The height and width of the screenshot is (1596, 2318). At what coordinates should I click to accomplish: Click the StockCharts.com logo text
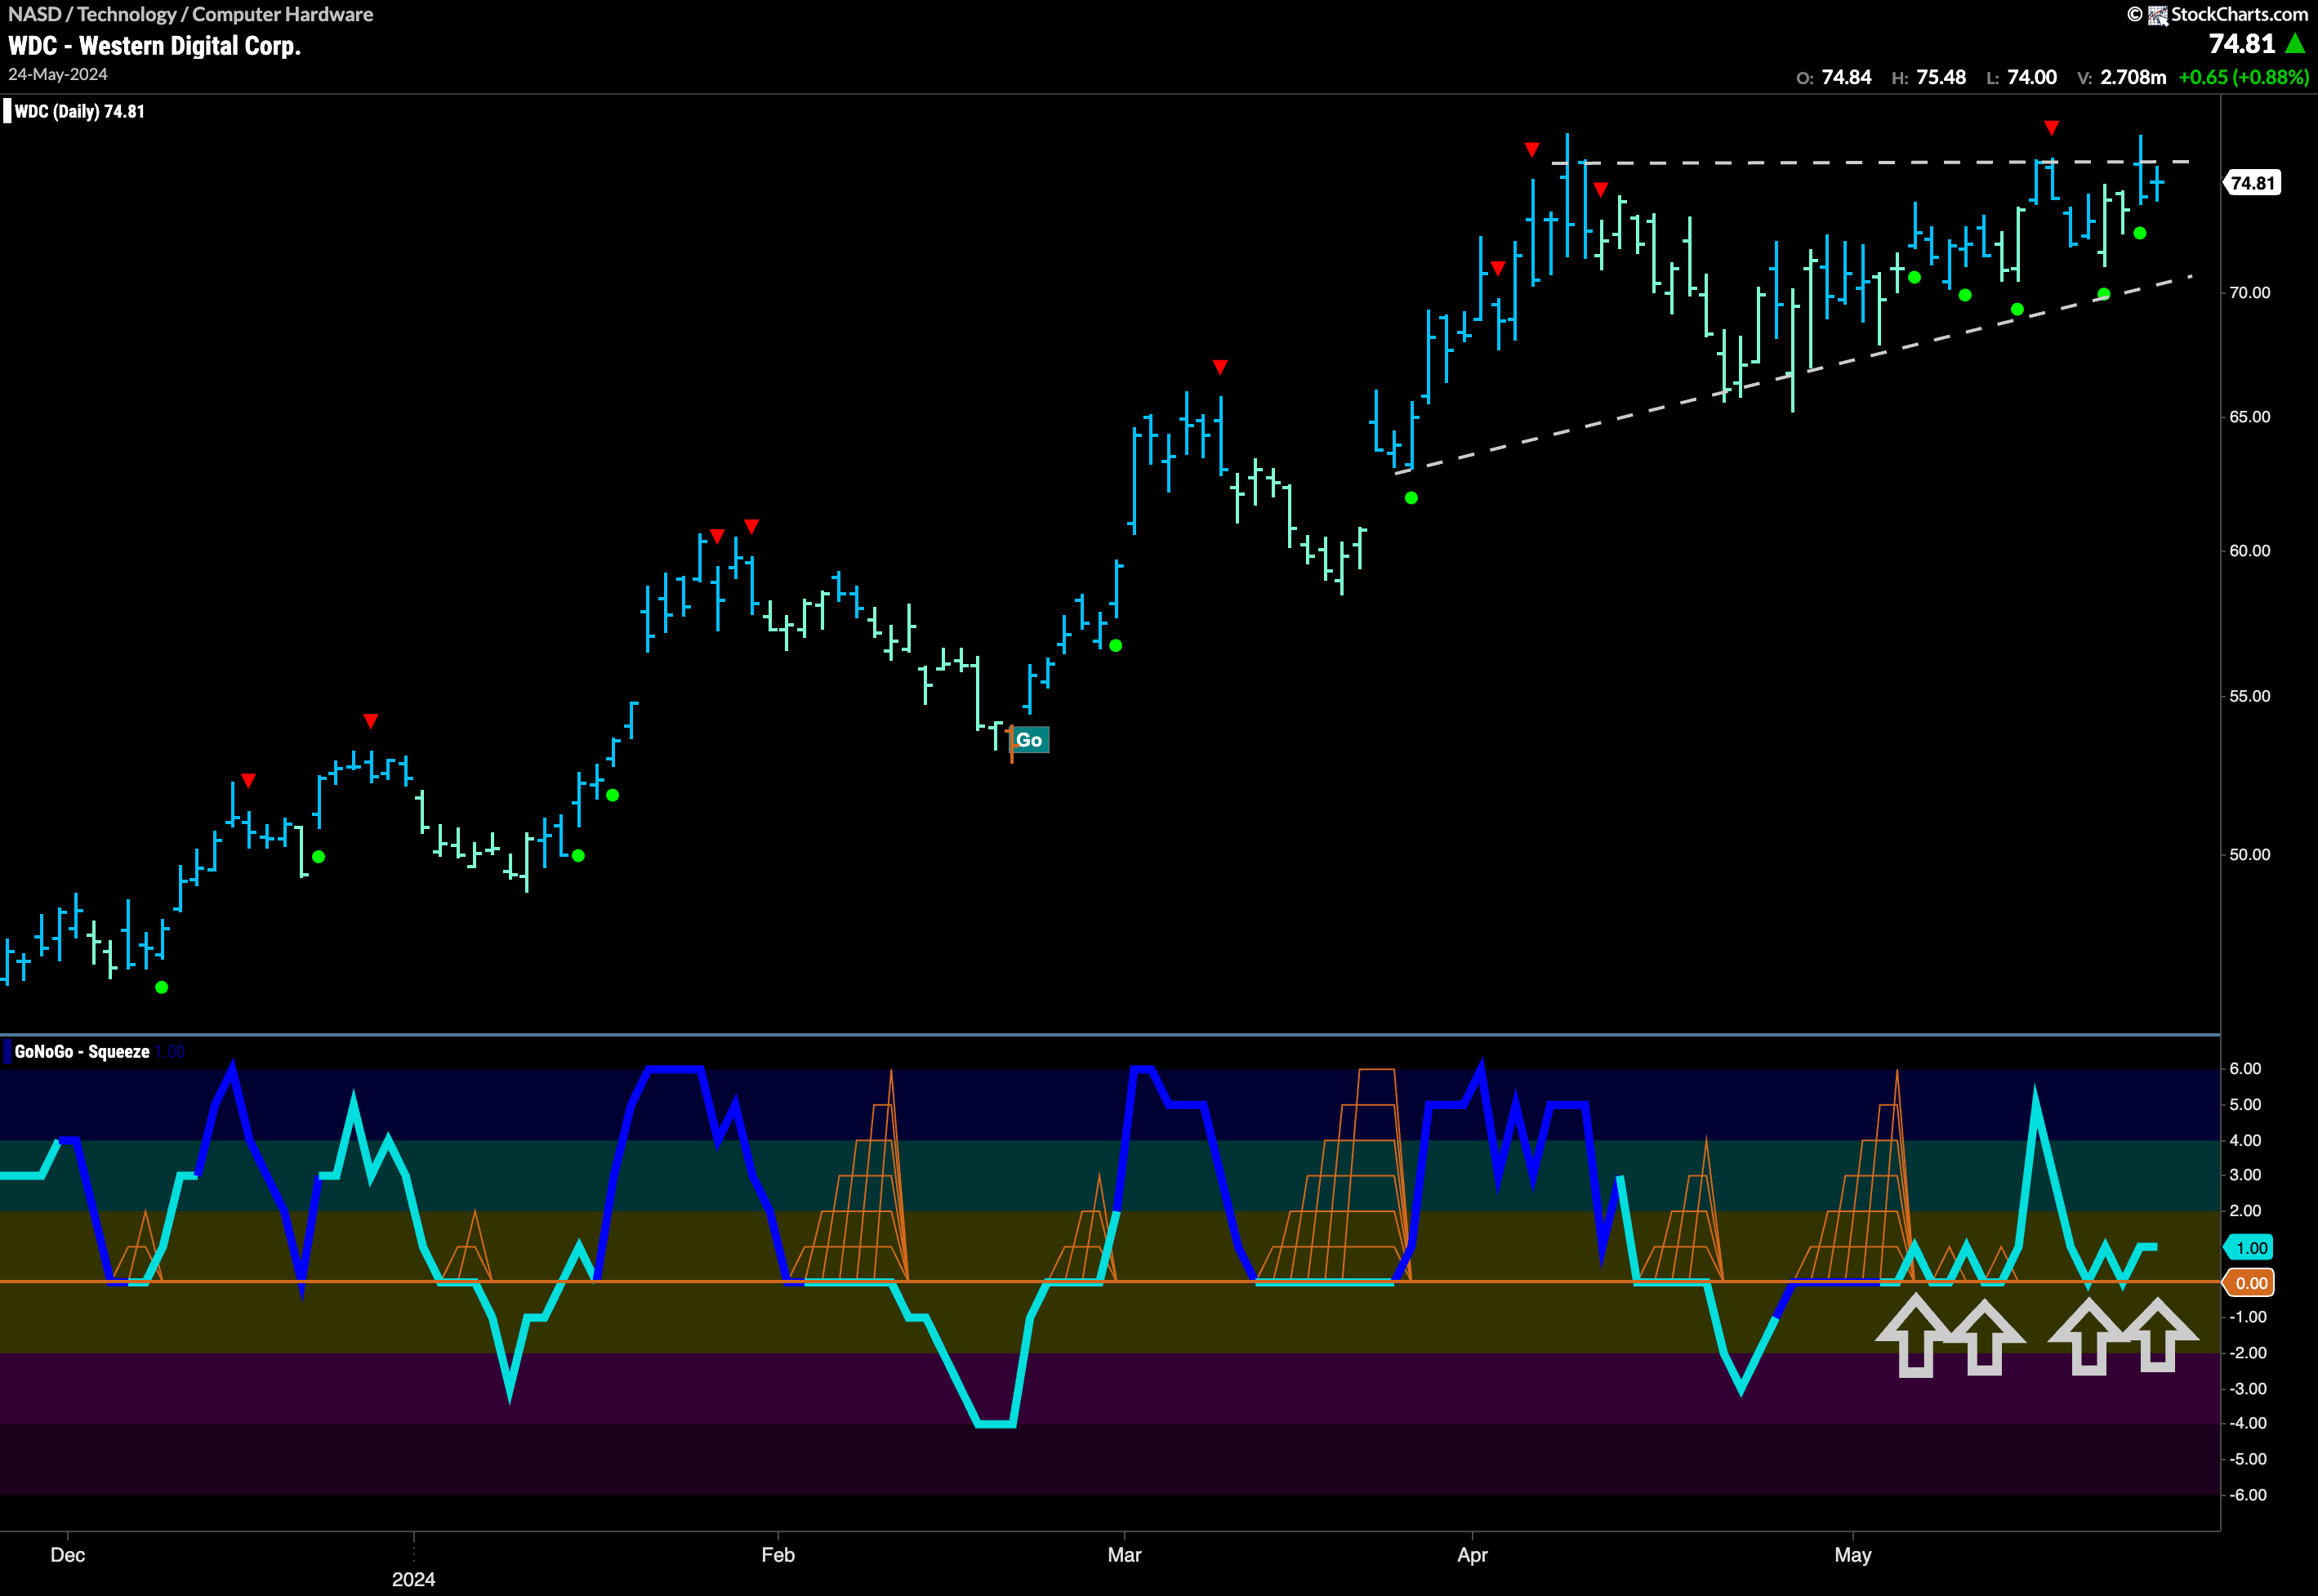tap(2239, 14)
